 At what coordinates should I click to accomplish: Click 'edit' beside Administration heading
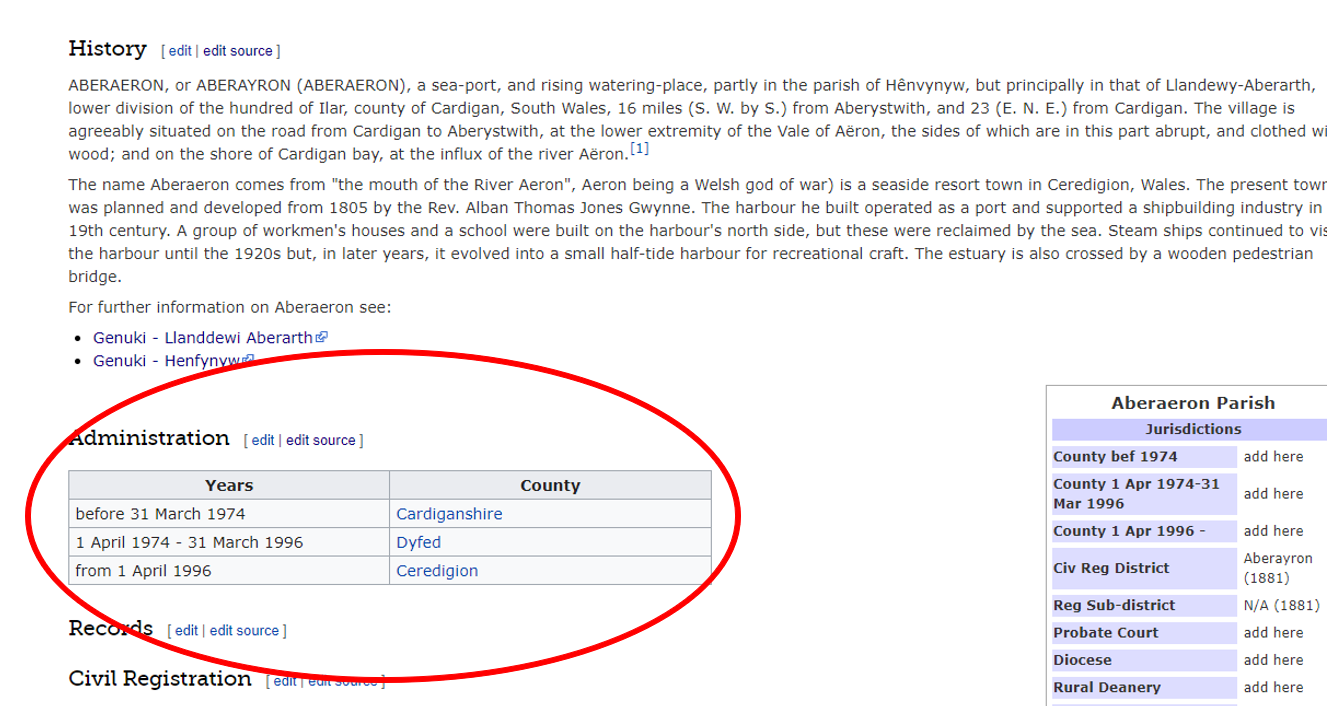click(x=263, y=440)
